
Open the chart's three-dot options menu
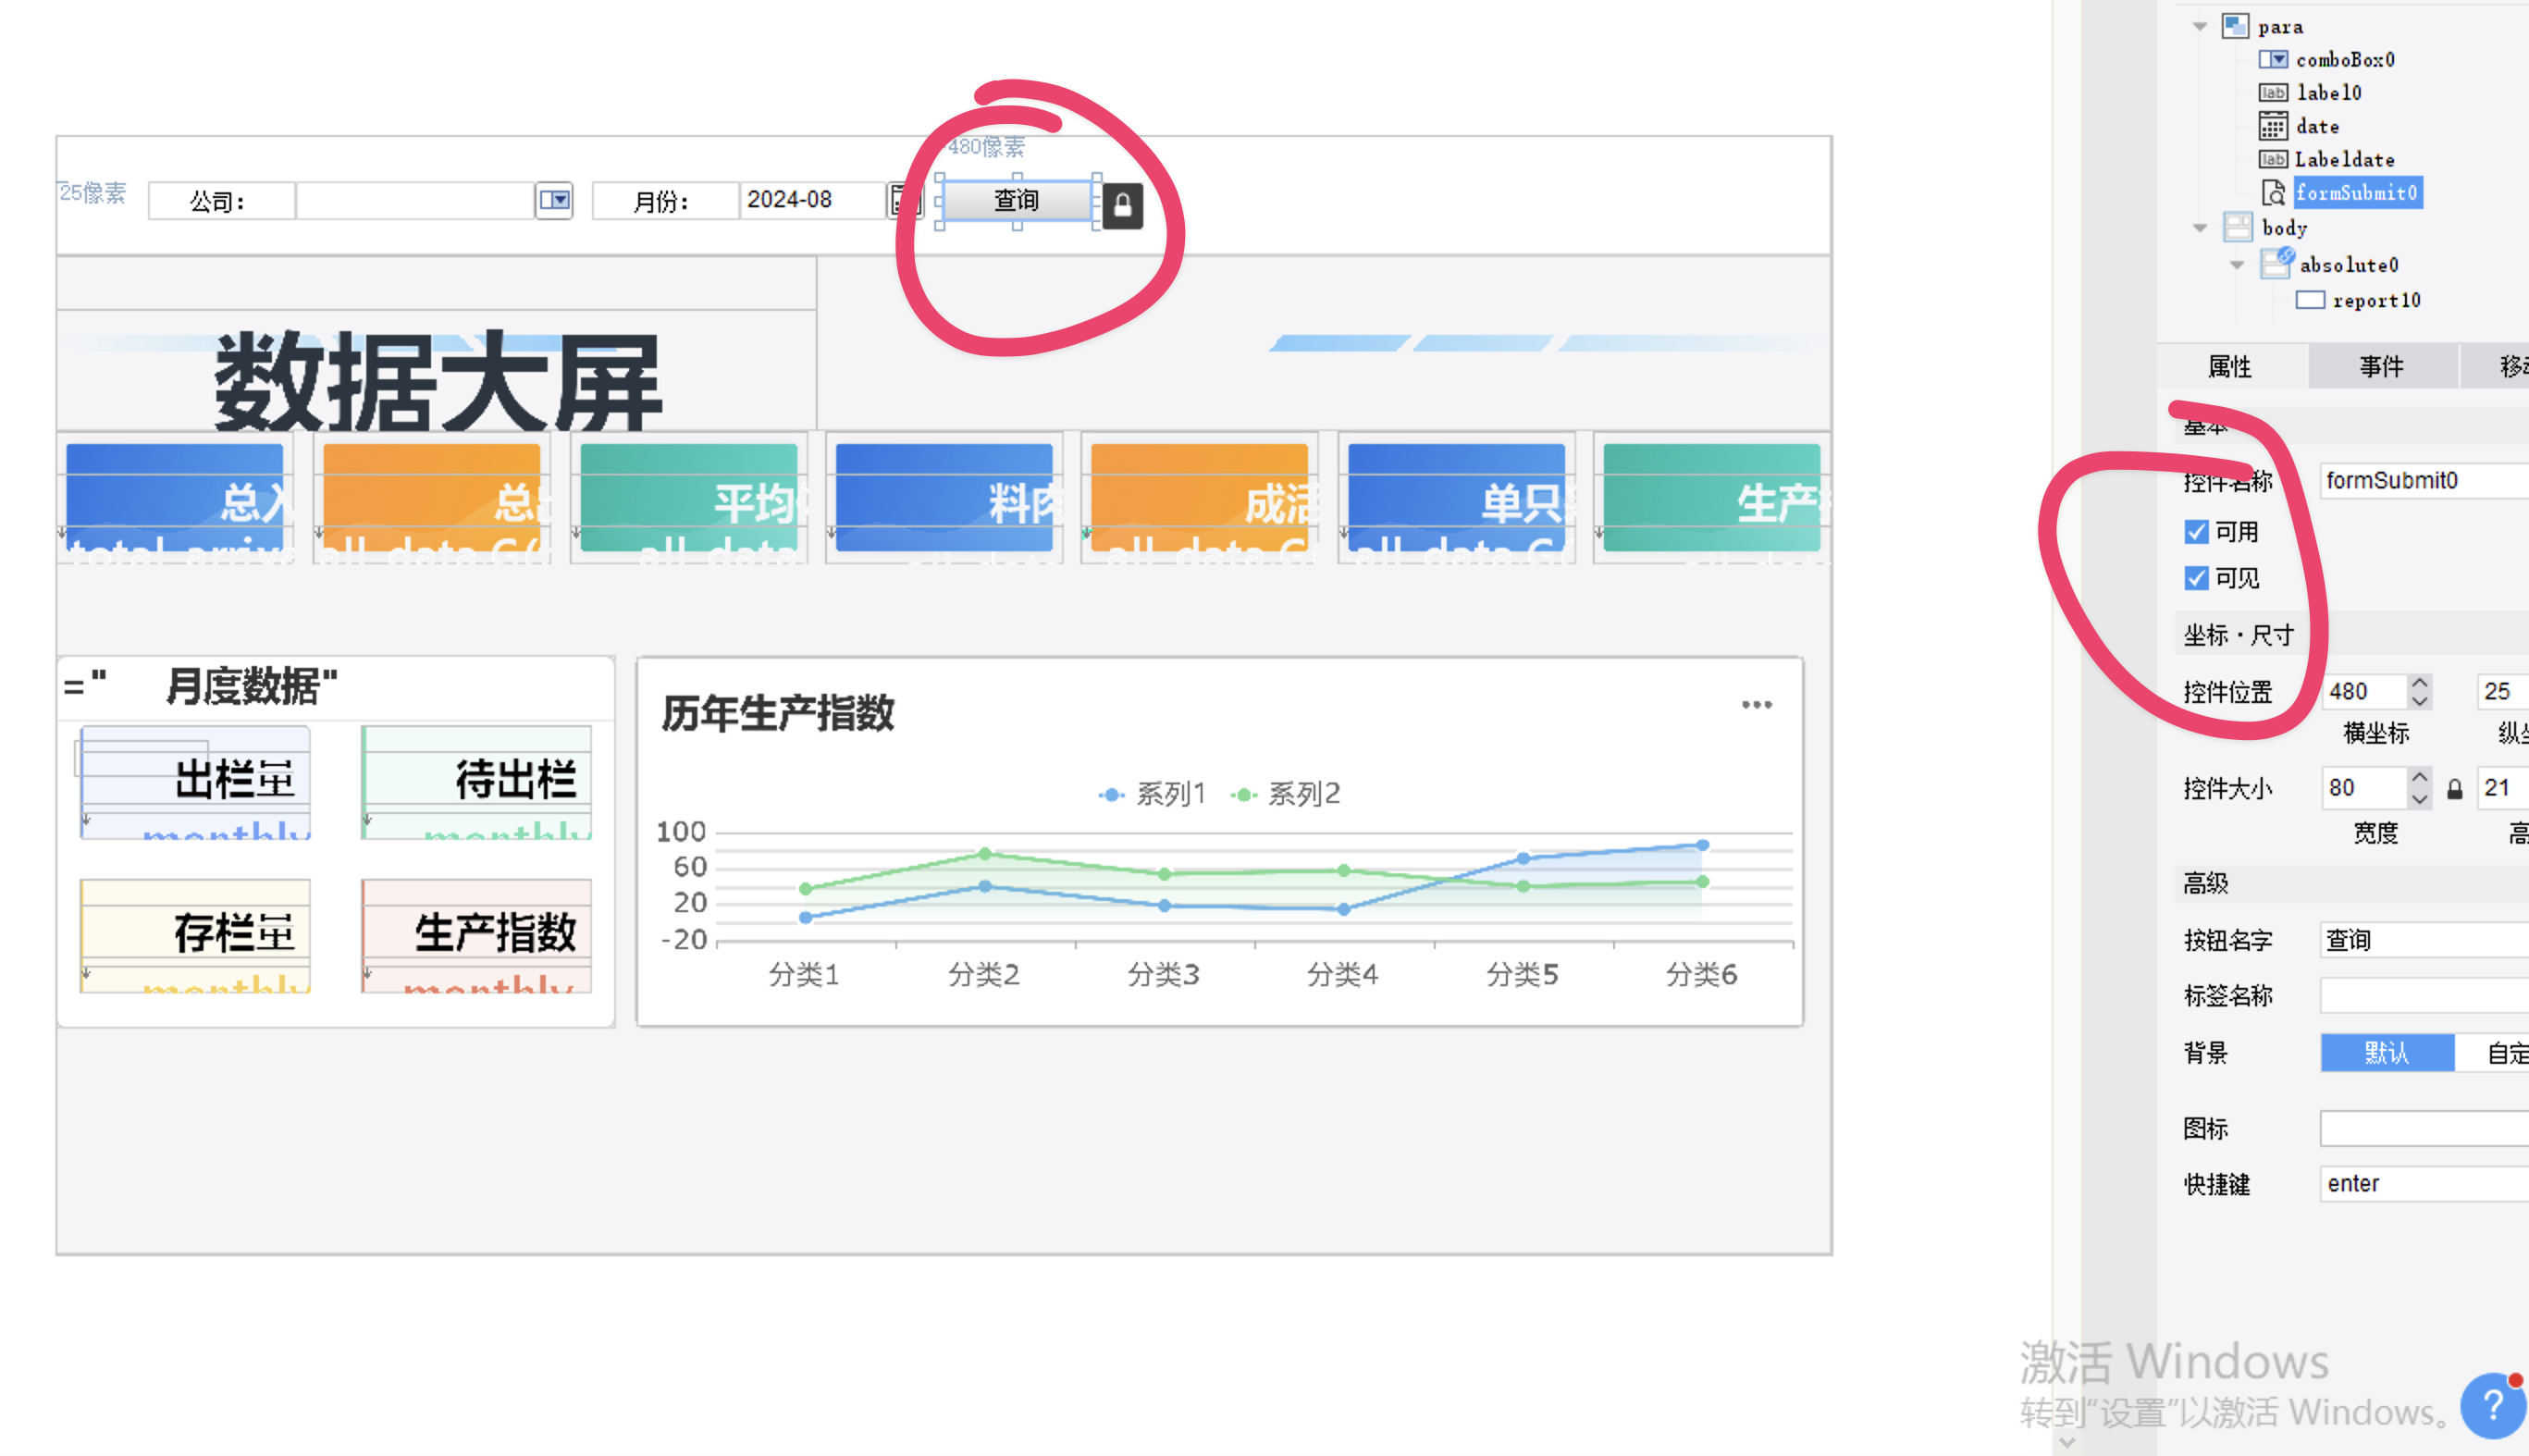pos(1756,705)
